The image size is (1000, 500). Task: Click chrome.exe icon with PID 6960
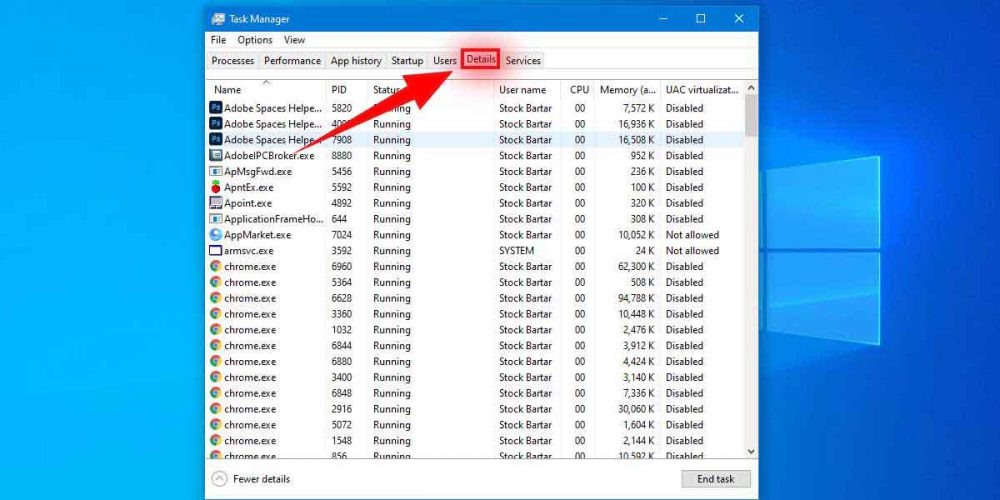pos(216,267)
